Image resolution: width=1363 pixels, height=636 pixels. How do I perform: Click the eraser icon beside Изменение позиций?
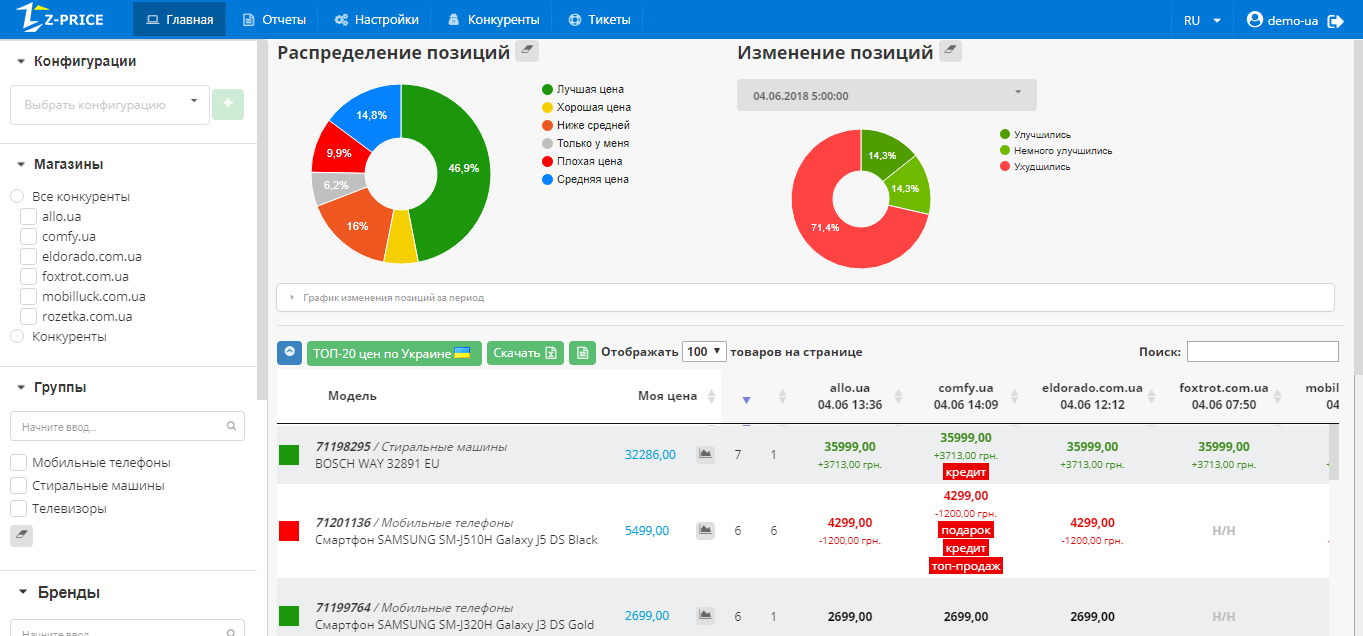point(950,52)
